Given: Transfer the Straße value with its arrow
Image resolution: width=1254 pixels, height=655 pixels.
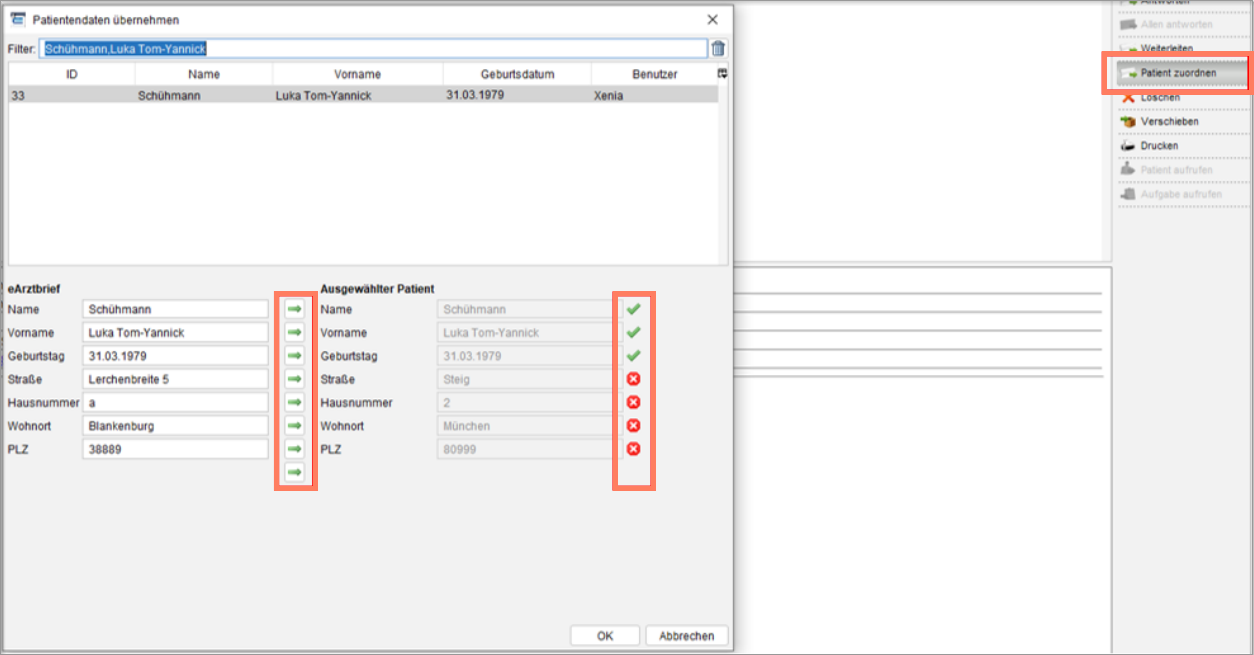Looking at the screenshot, I should tap(294, 379).
